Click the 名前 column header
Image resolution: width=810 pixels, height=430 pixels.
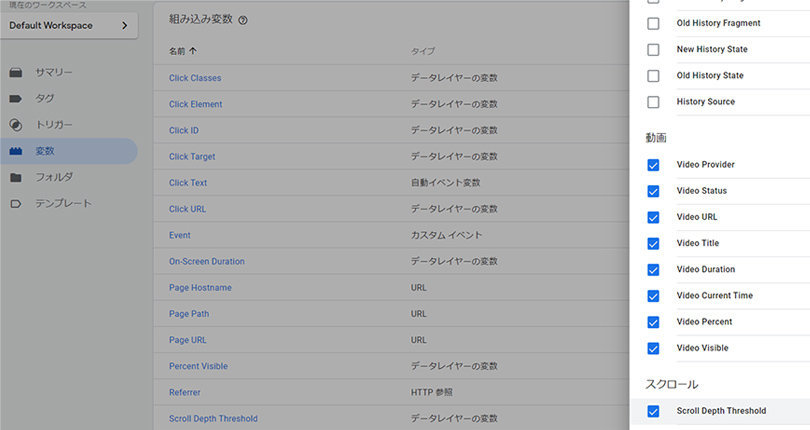(177, 51)
